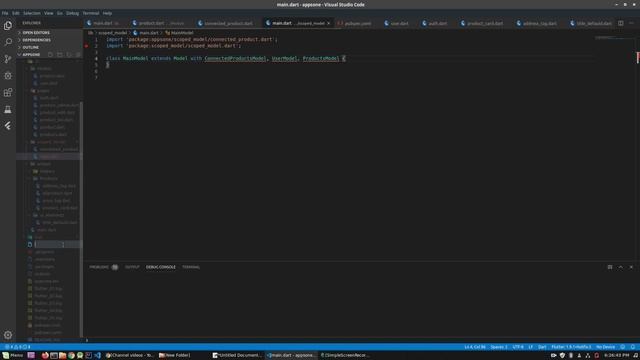Image resolution: width=640 pixels, height=360 pixels.
Task: Maximize the bottom panel with the chevron
Action: (620, 267)
